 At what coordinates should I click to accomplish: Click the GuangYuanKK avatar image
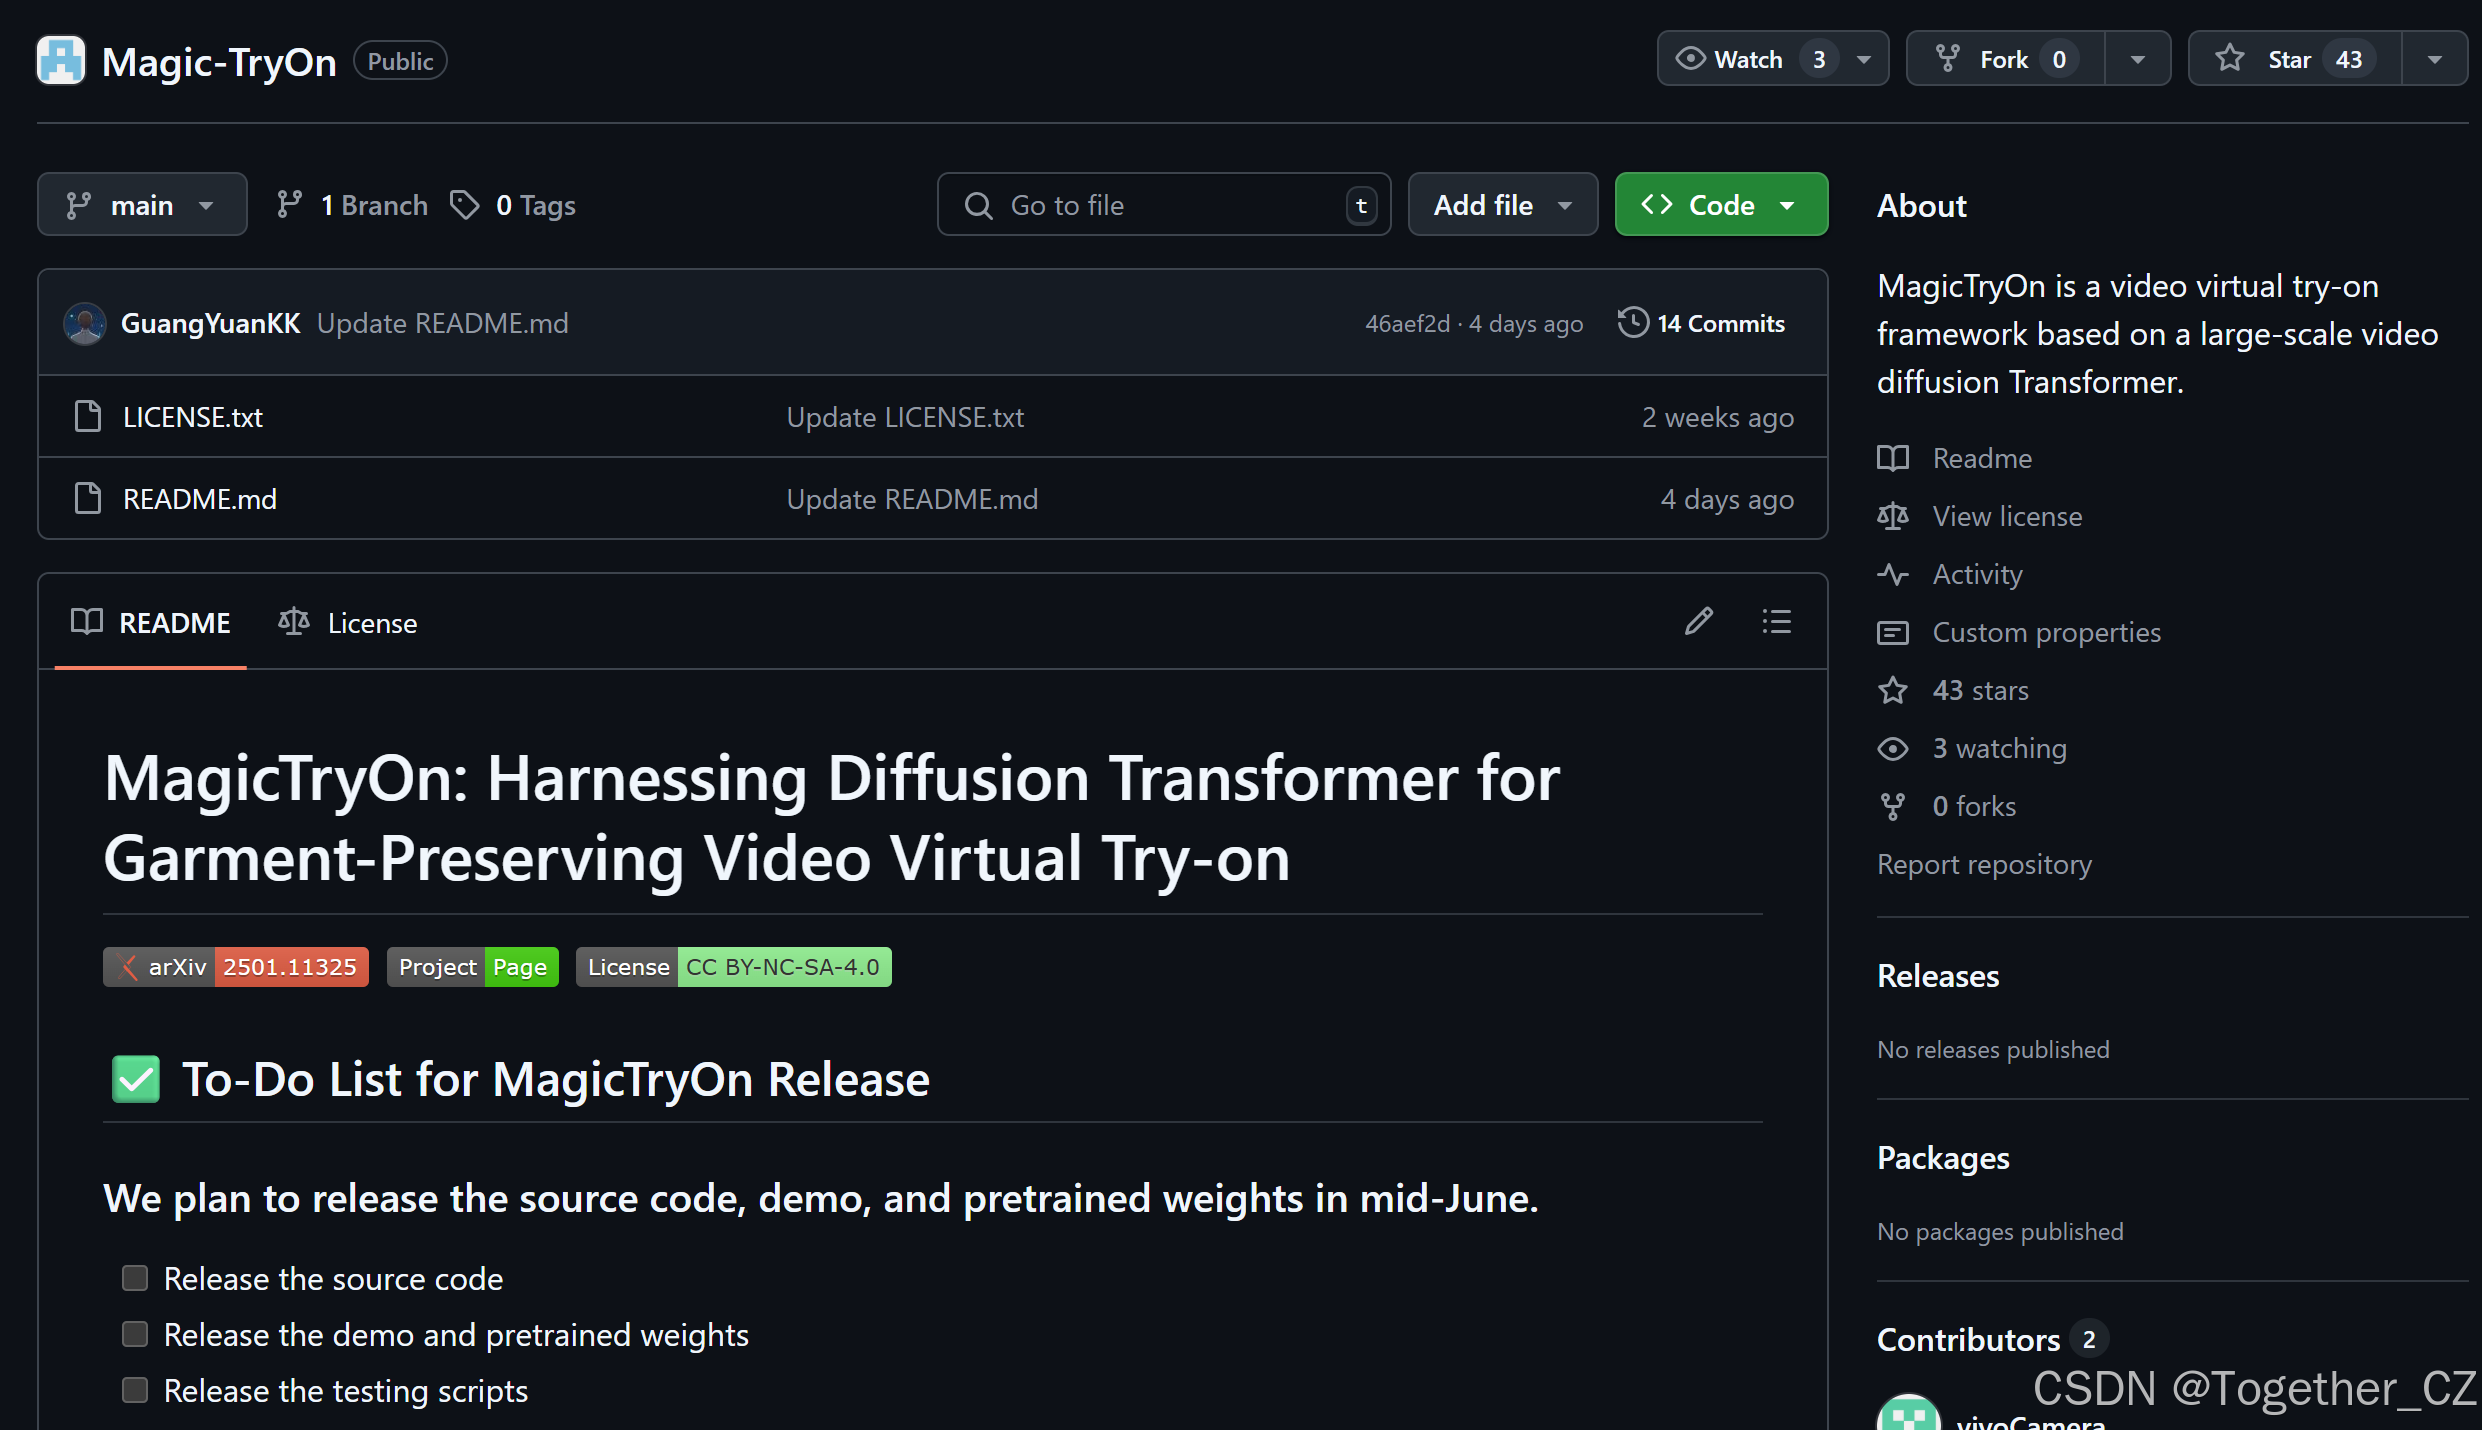pyautogui.click(x=85, y=324)
